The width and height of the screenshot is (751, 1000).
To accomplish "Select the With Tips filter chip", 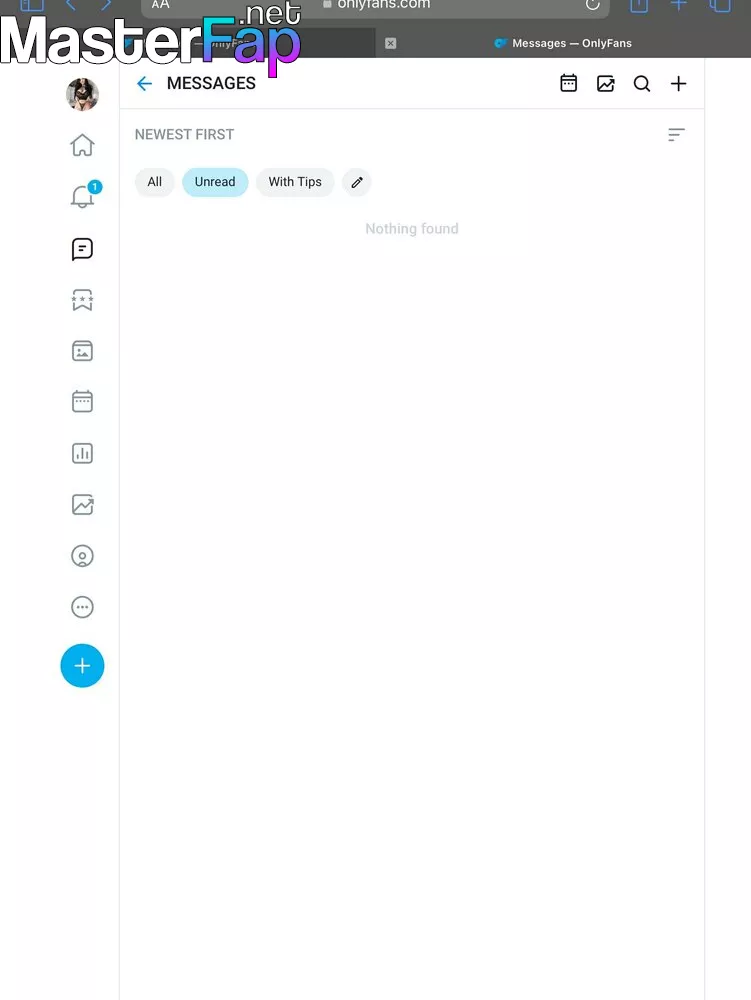I will [x=295, y=182].
